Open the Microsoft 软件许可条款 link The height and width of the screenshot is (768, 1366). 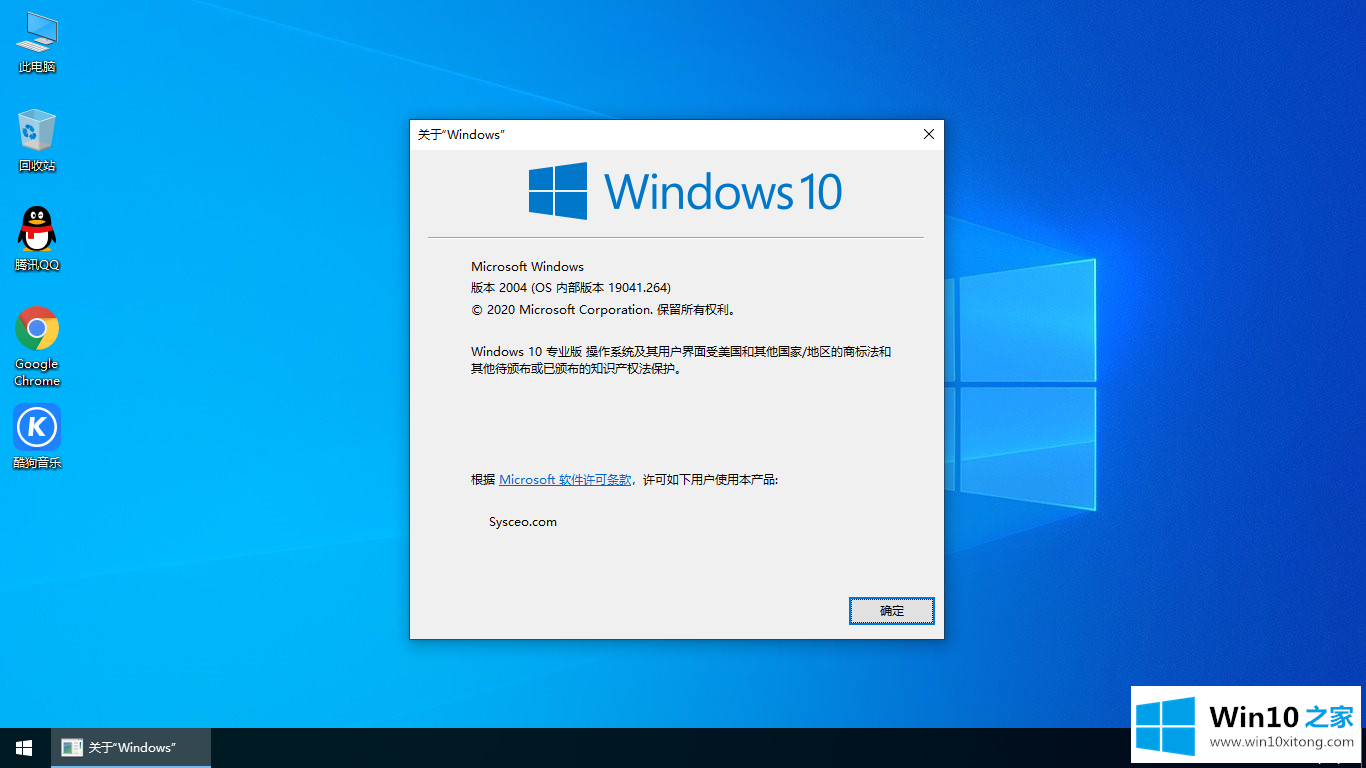565,480
